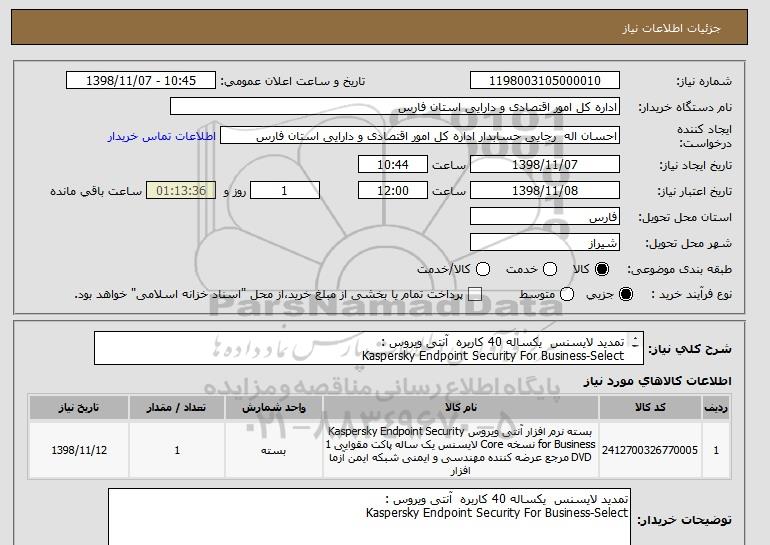Viewport: 770px width, 545px height.
Task: Click the تعداد / مقدار column header
Action: tap(177, 408)
